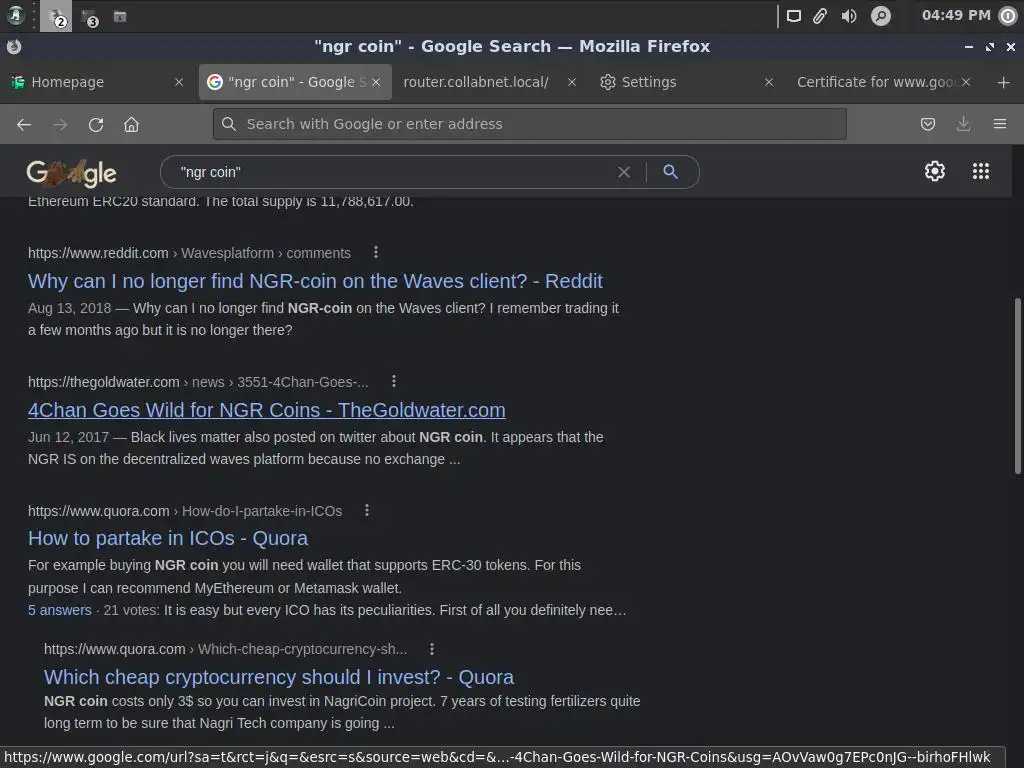The image size is (1024, 768).
Task: Open more options for Which-cheap-cryptocurrency result
Action: (x=431, y=648)
